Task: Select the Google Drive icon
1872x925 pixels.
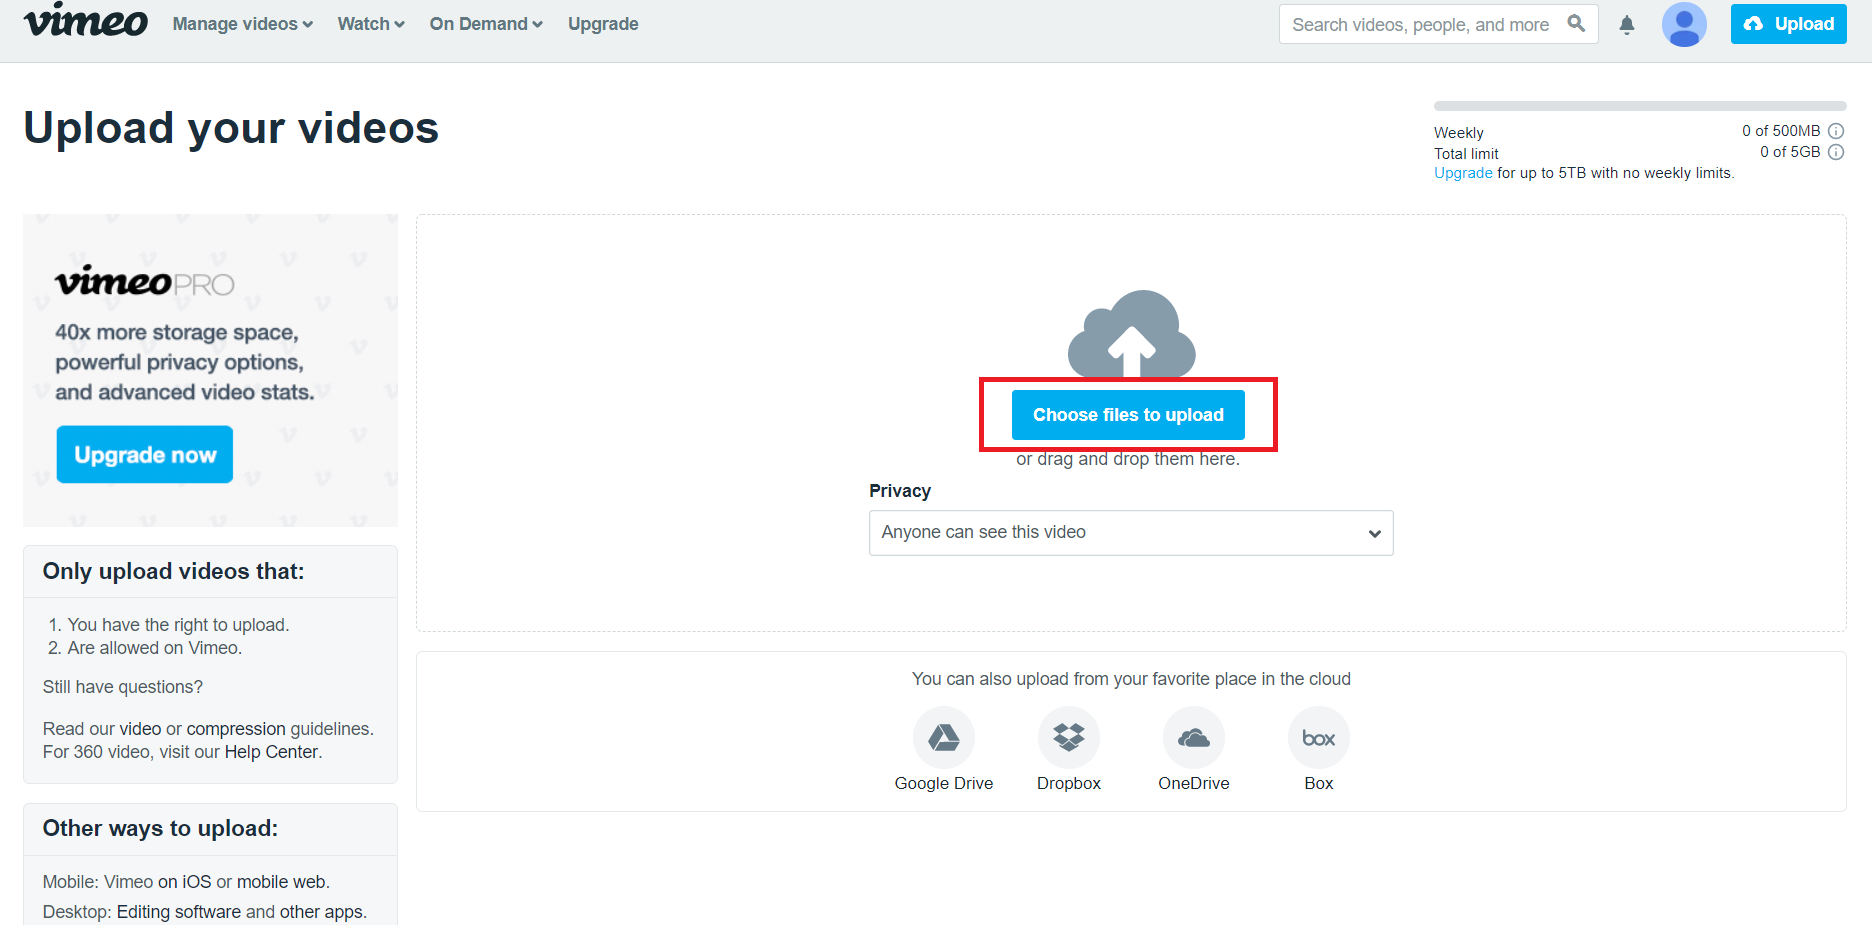Action: tap(944, 738)
